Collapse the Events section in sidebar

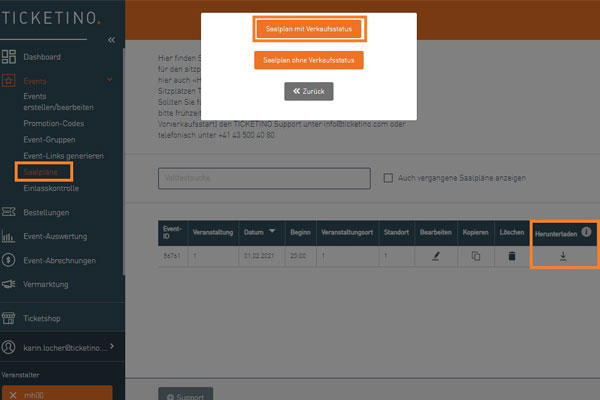pyautogui.click(x=108, y=81)
